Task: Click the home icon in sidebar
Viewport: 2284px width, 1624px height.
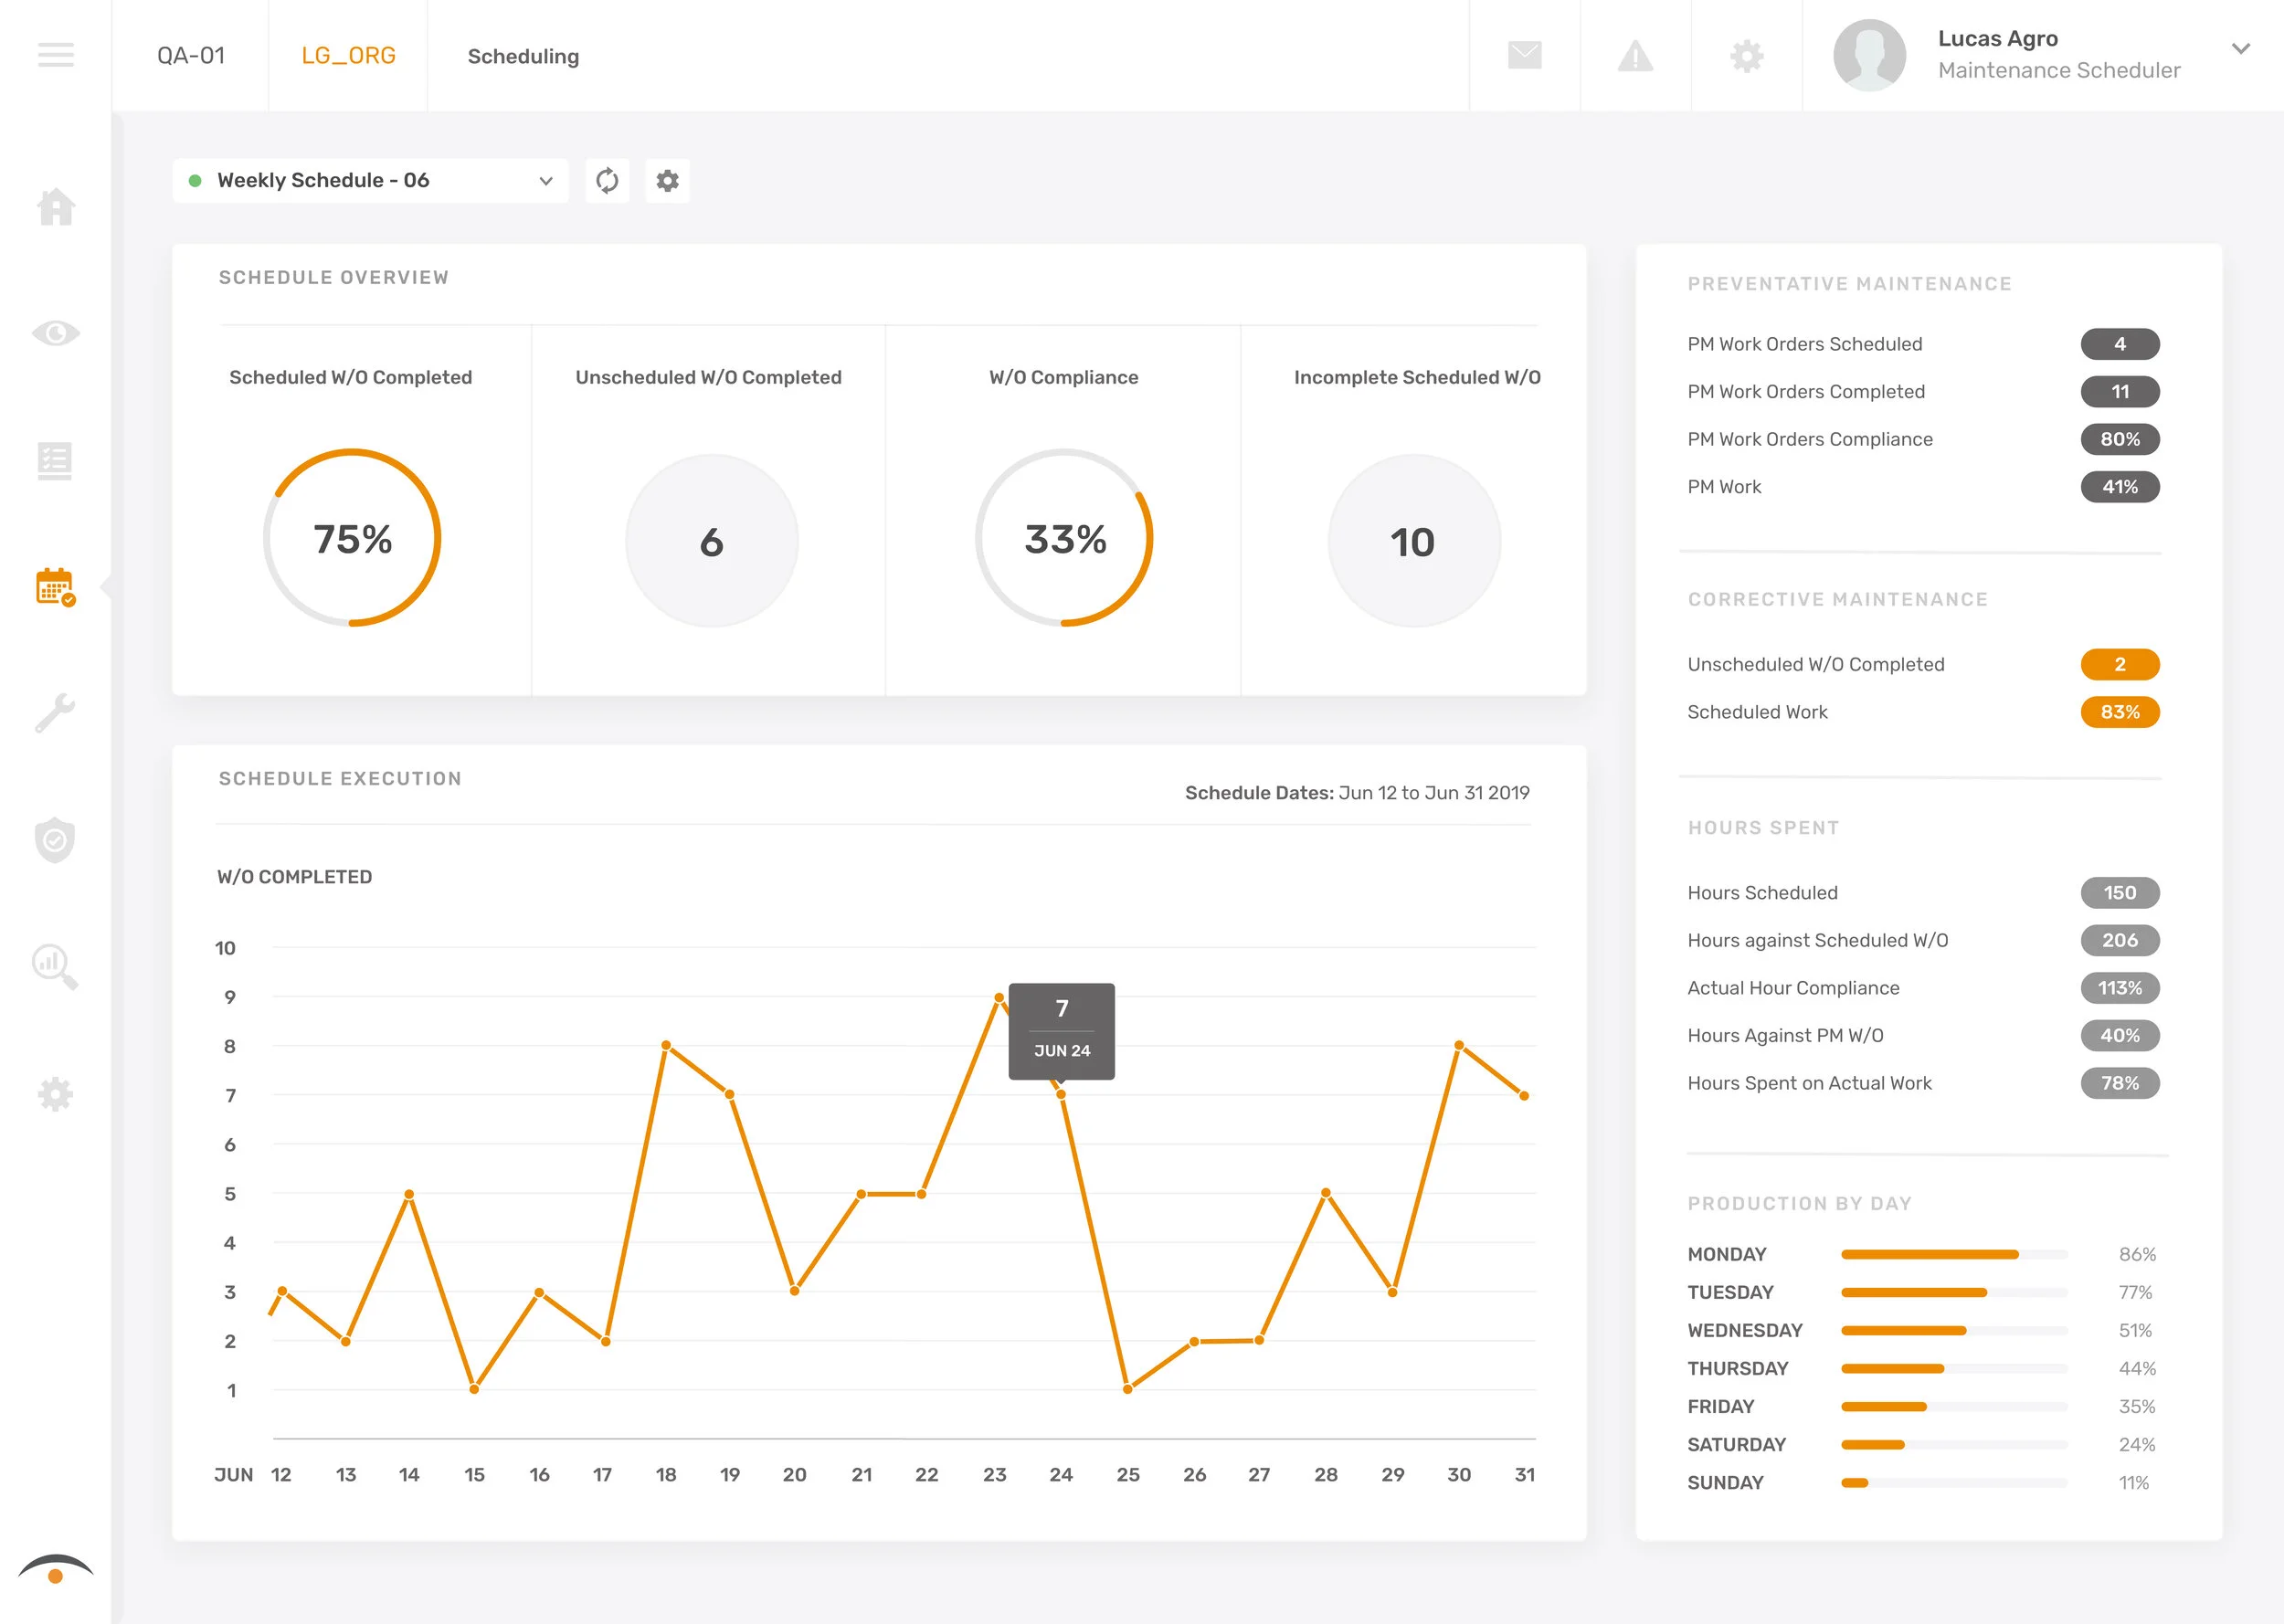Action: coord(56,207)
